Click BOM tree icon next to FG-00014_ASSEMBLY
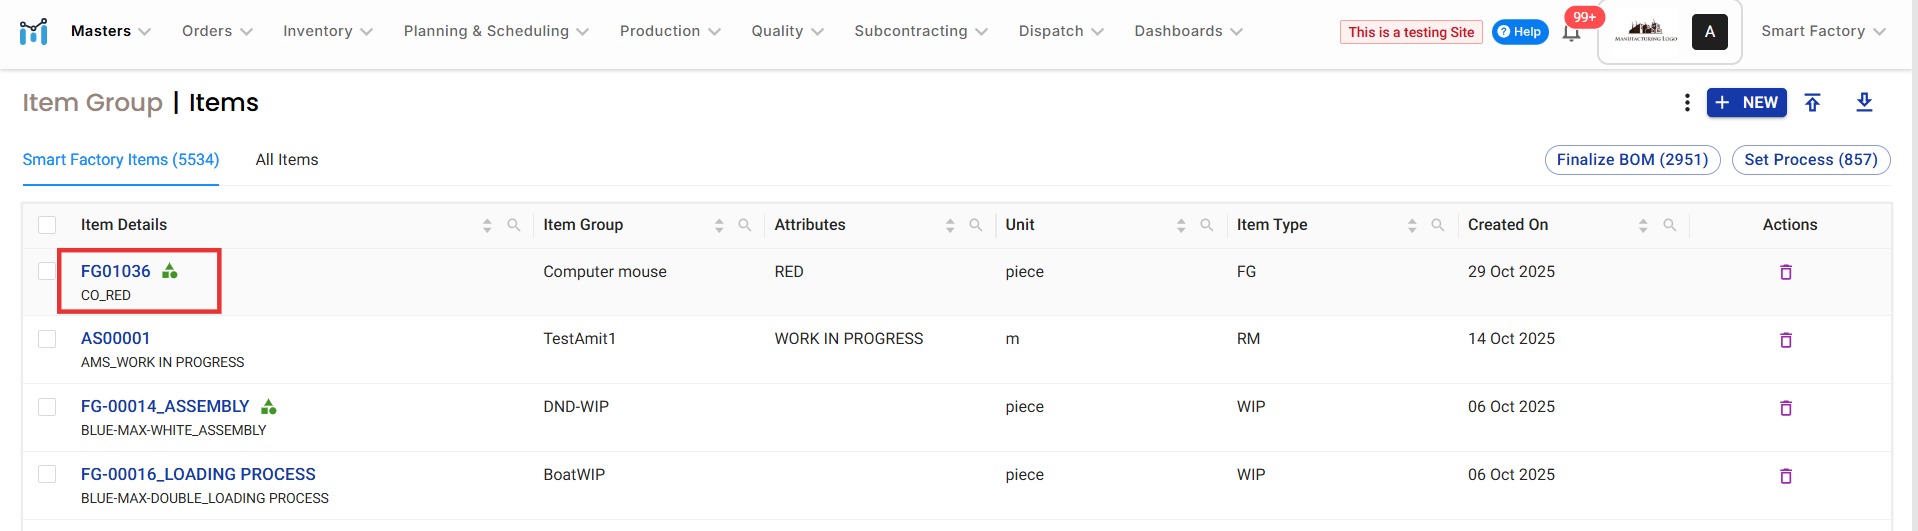 269,407
